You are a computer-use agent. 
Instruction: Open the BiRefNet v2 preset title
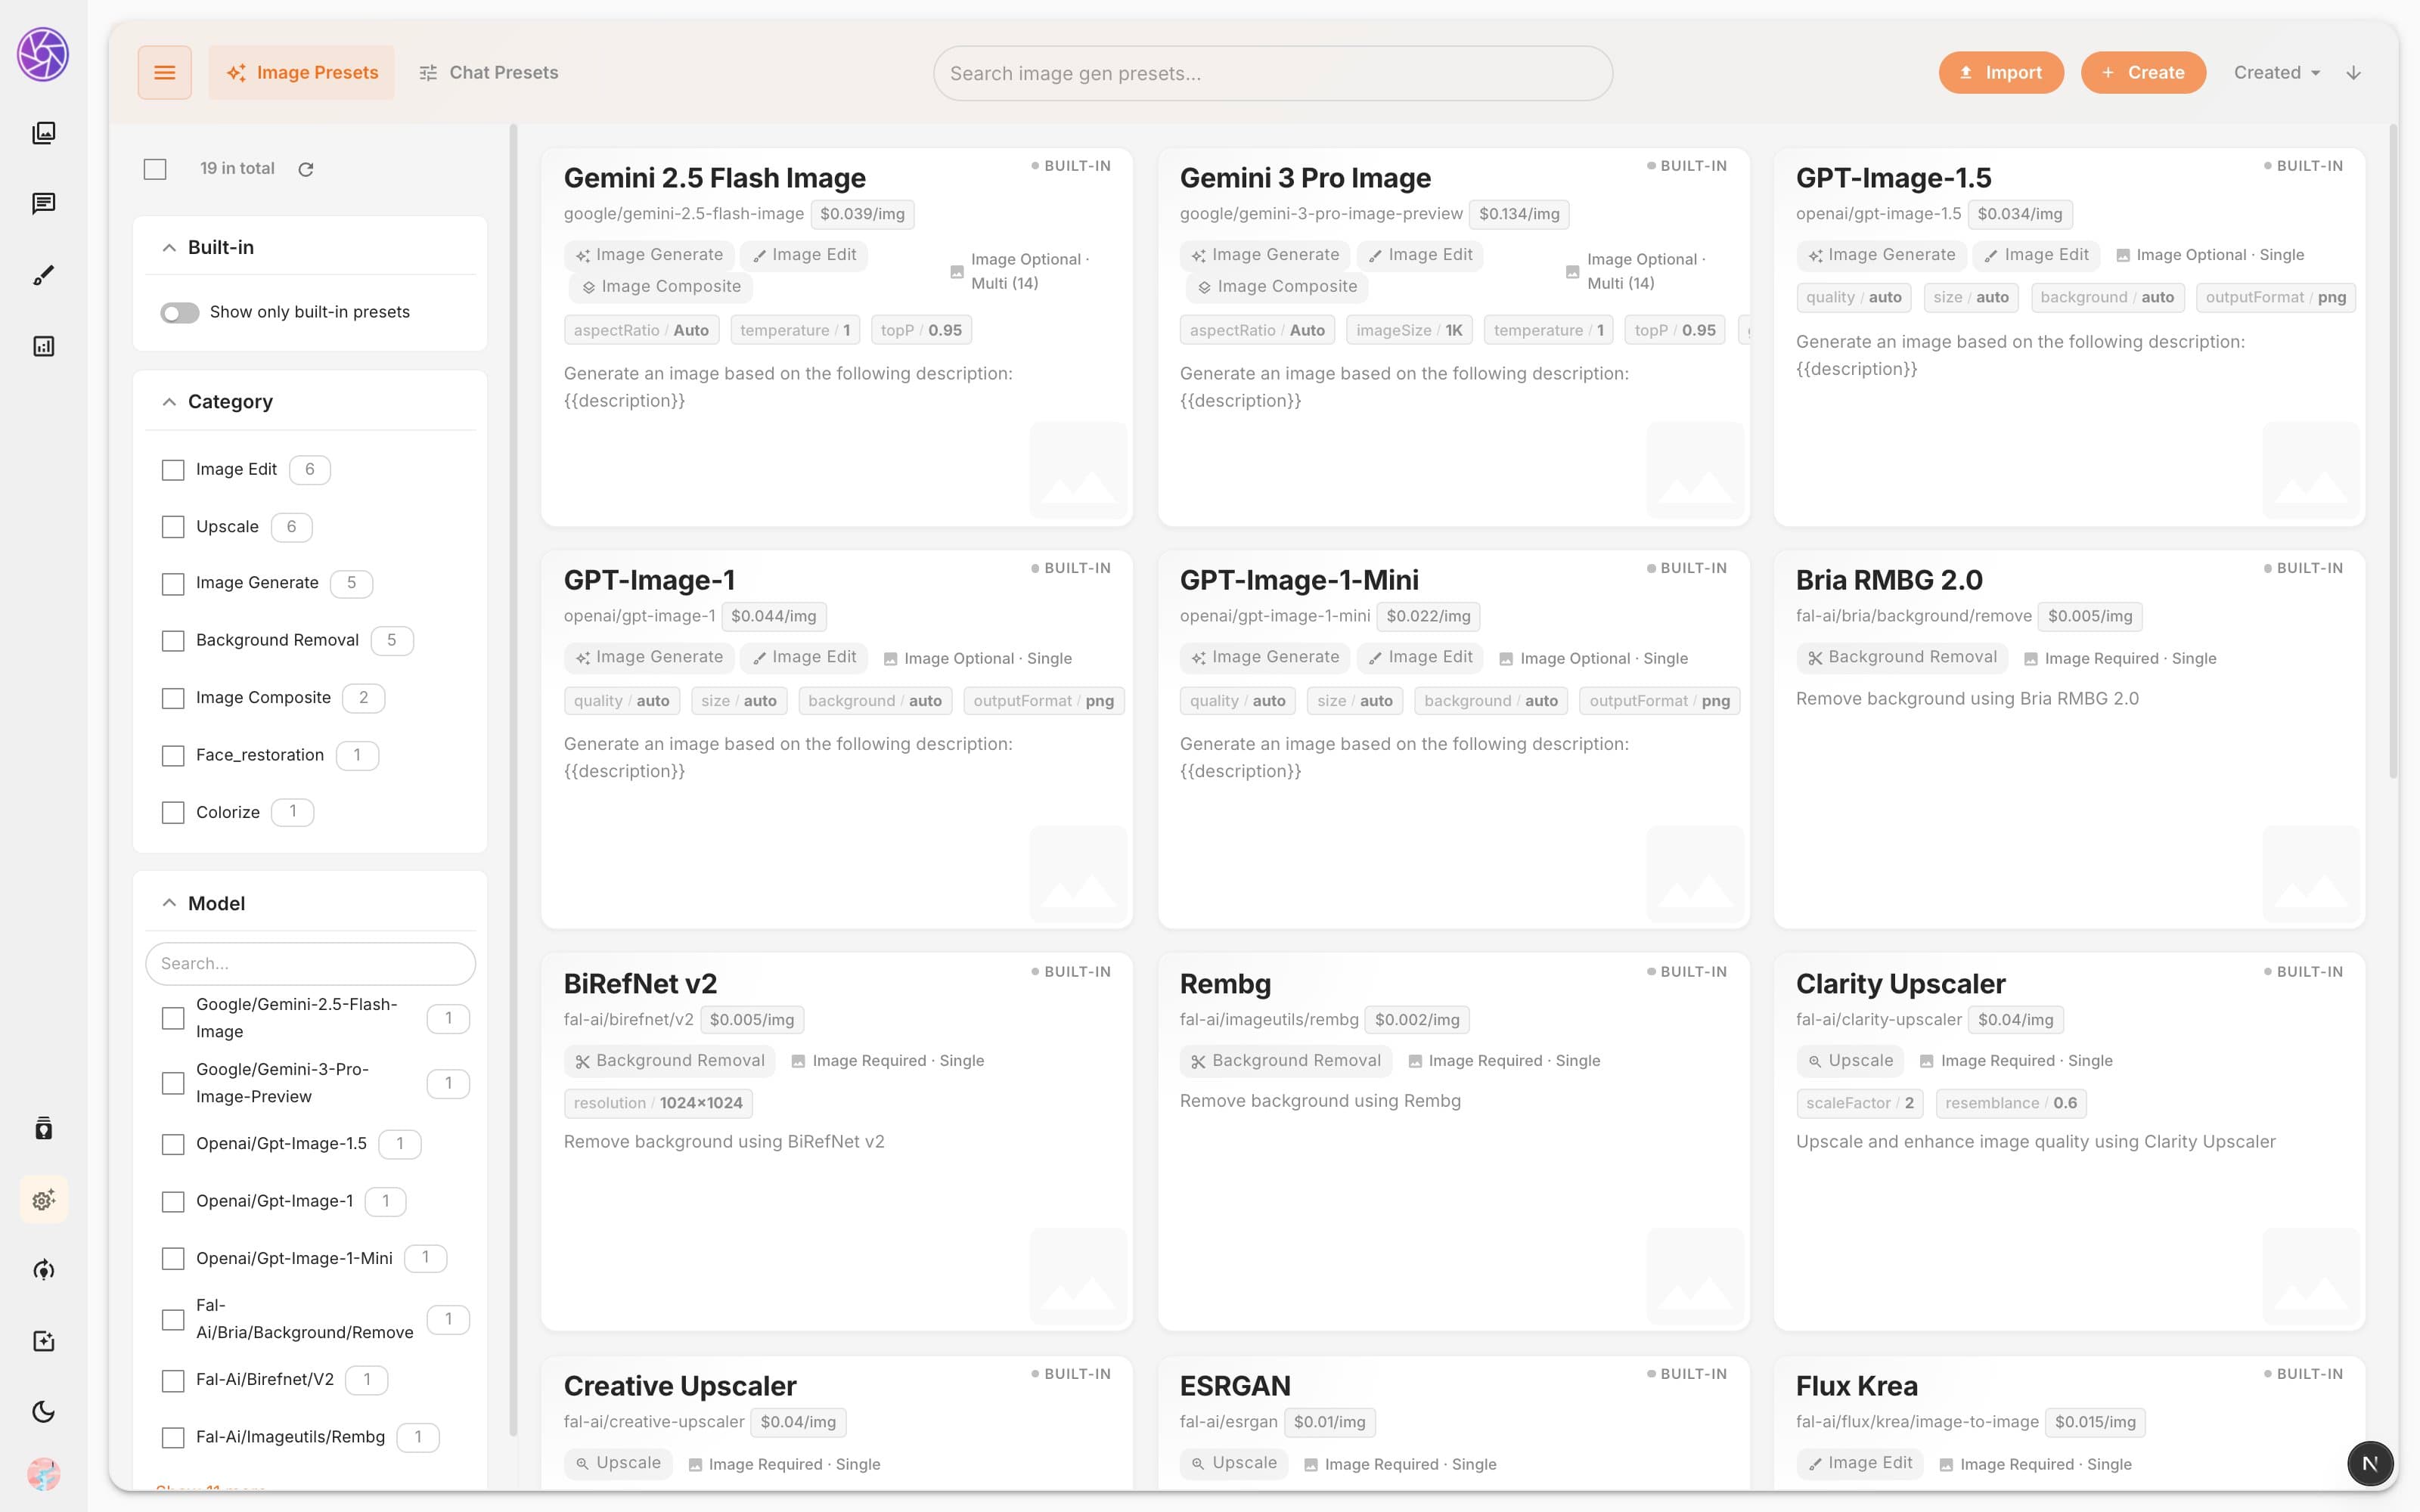coord(640,984)
